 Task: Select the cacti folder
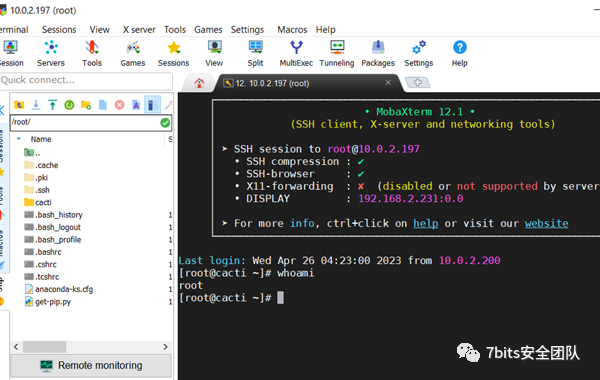38,202
